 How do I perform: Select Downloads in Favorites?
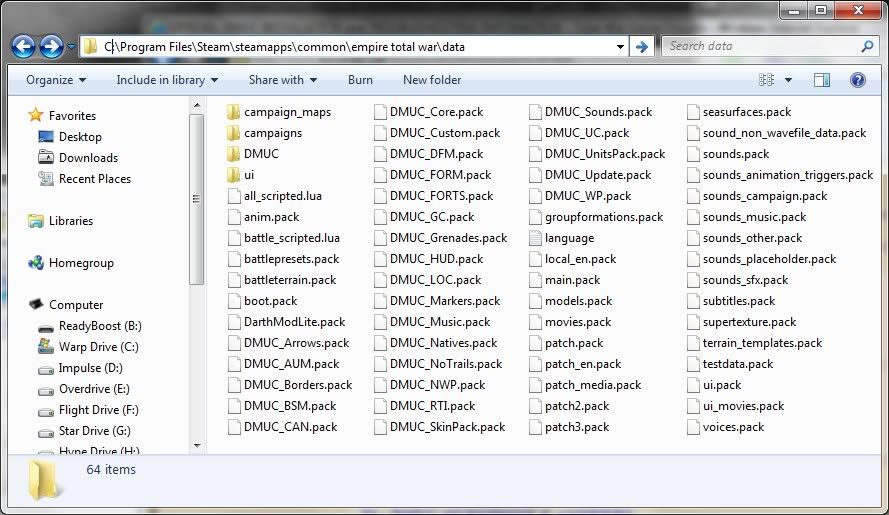pyautogui.click(x=88, y=158)
